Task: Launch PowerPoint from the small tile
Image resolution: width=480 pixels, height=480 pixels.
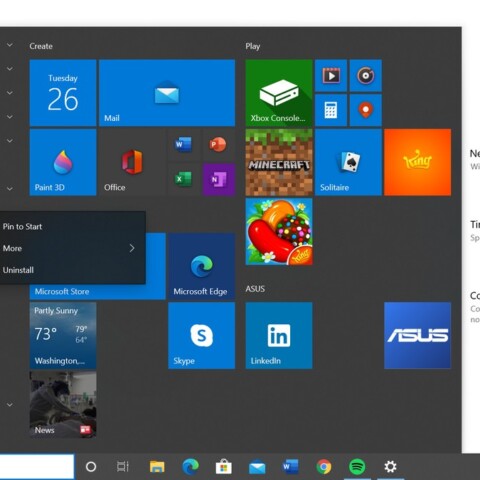Action: [218, 145]
